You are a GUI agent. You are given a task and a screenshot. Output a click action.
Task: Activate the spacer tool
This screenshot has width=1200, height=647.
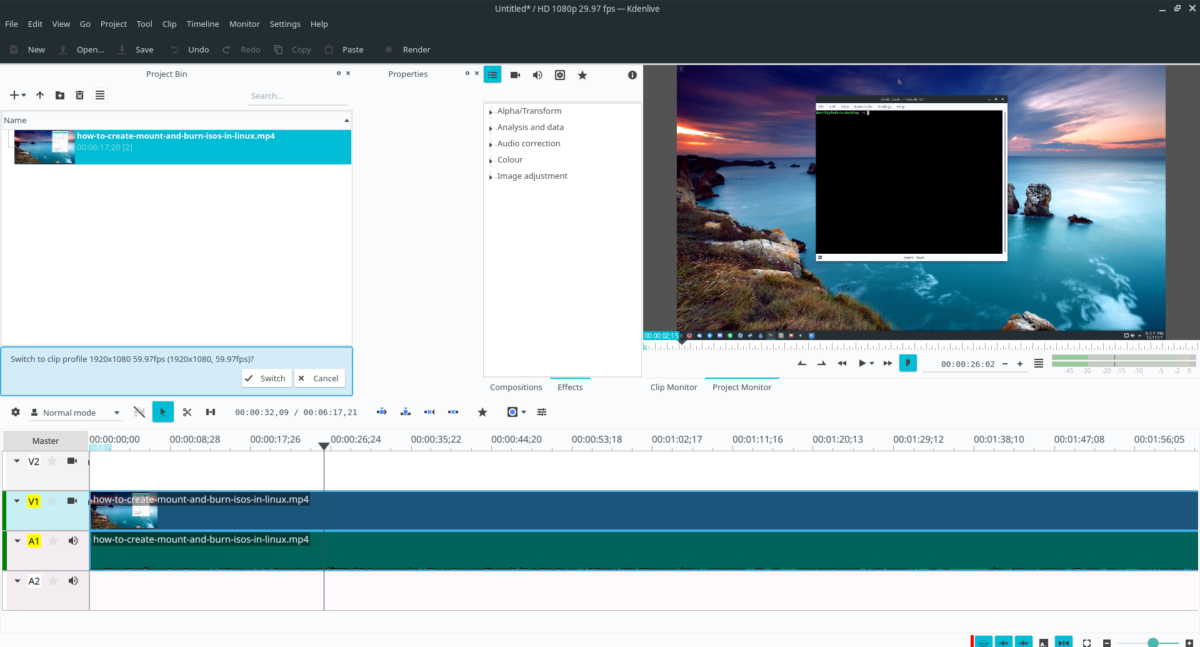(x=210, y=412)
